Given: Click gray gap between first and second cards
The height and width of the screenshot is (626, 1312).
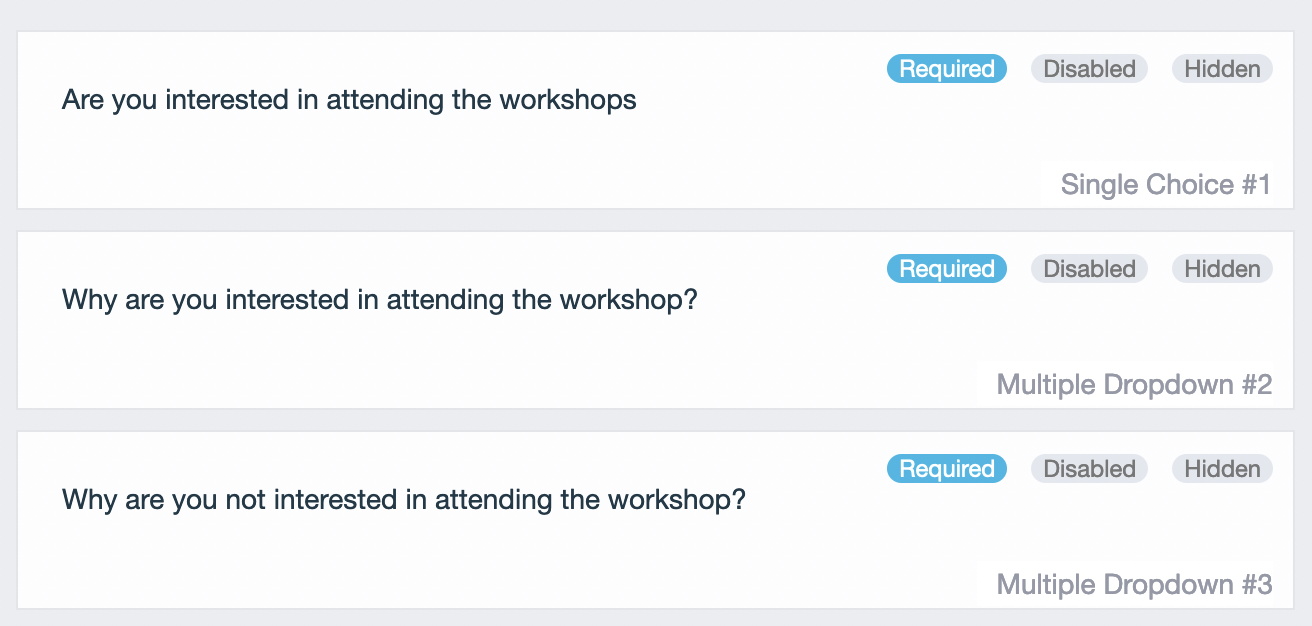Looking at the screenshot, I should [x=656, y=220].
